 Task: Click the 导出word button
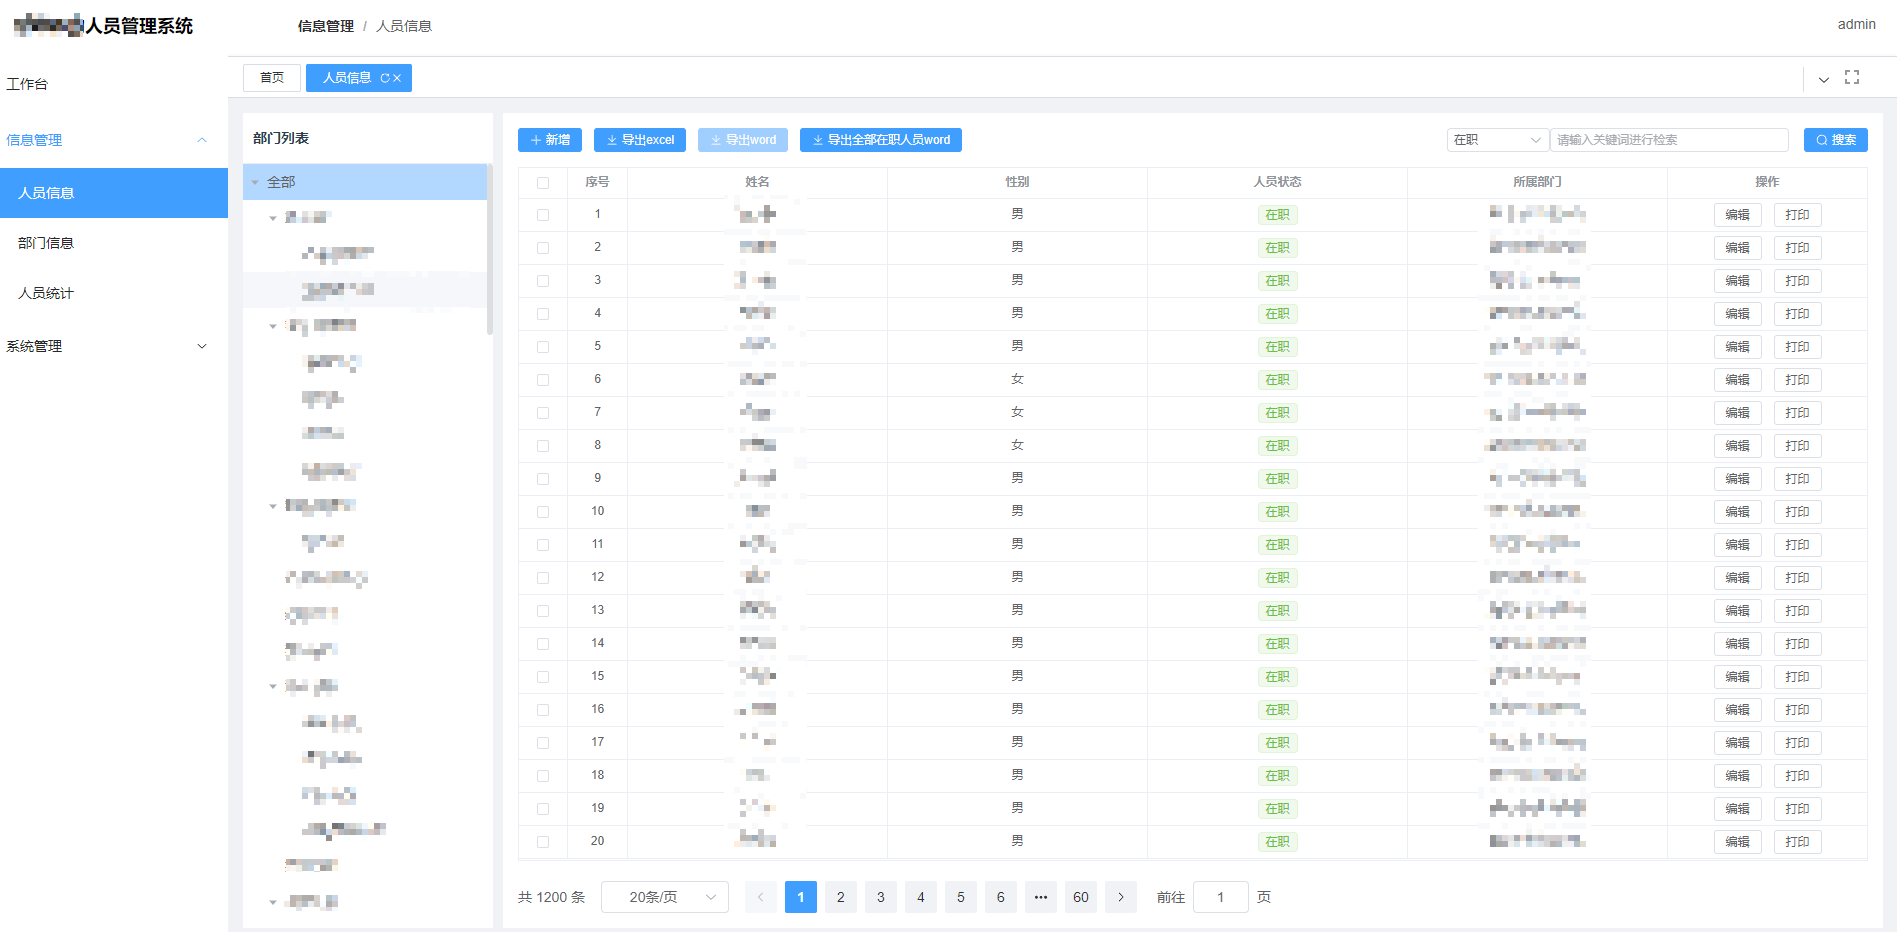(743, 140)
